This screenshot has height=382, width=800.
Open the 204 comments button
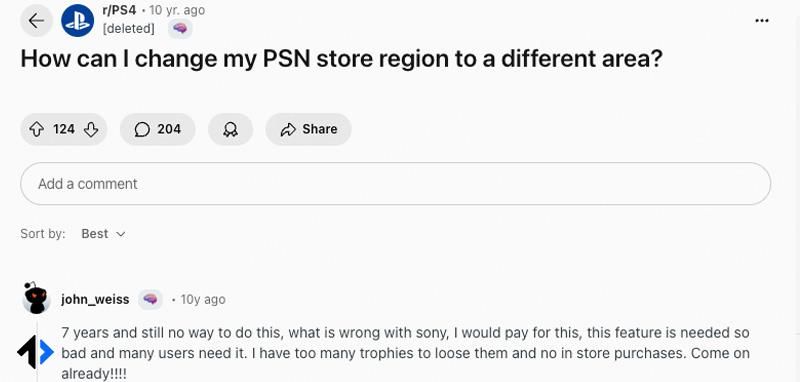(158, 130)
